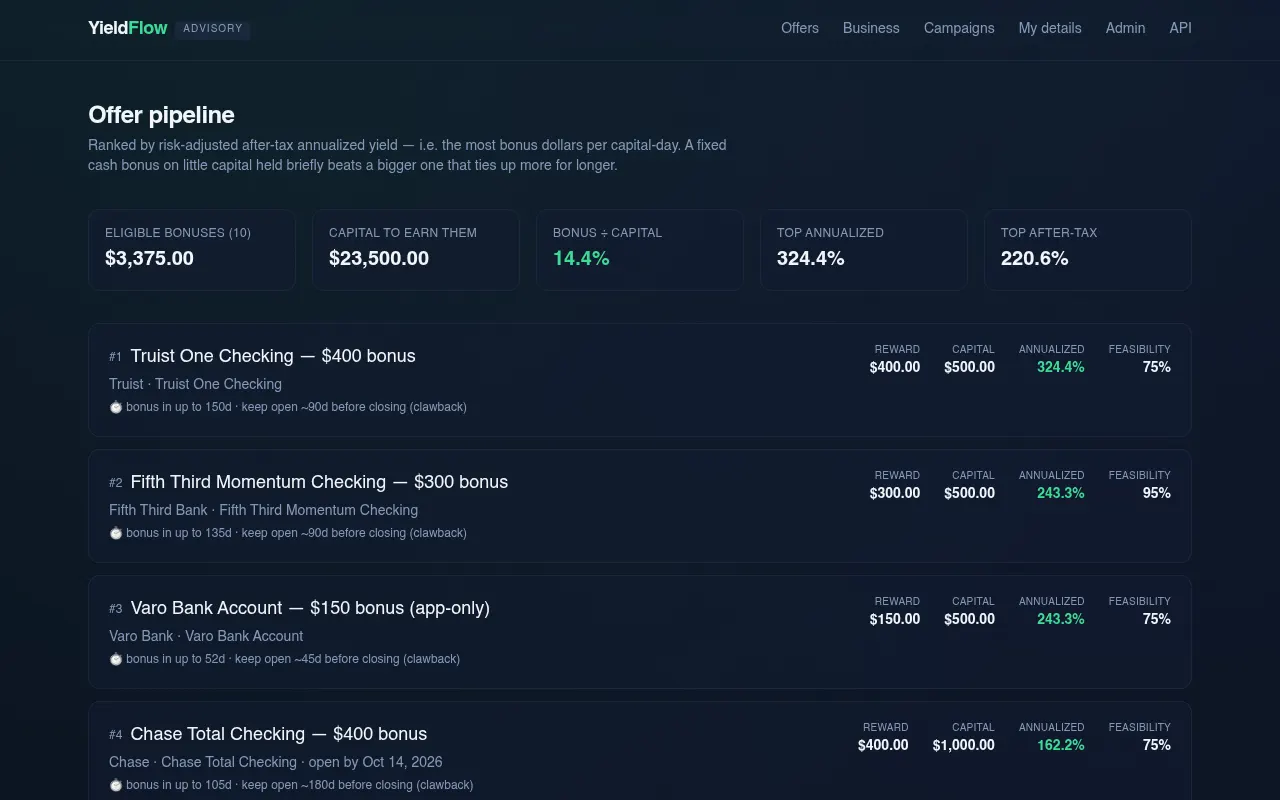Click the Varo feasibility value 75%
Image resolution: width=1280 pixels, height=800 pixels.
pos(1157,619)
